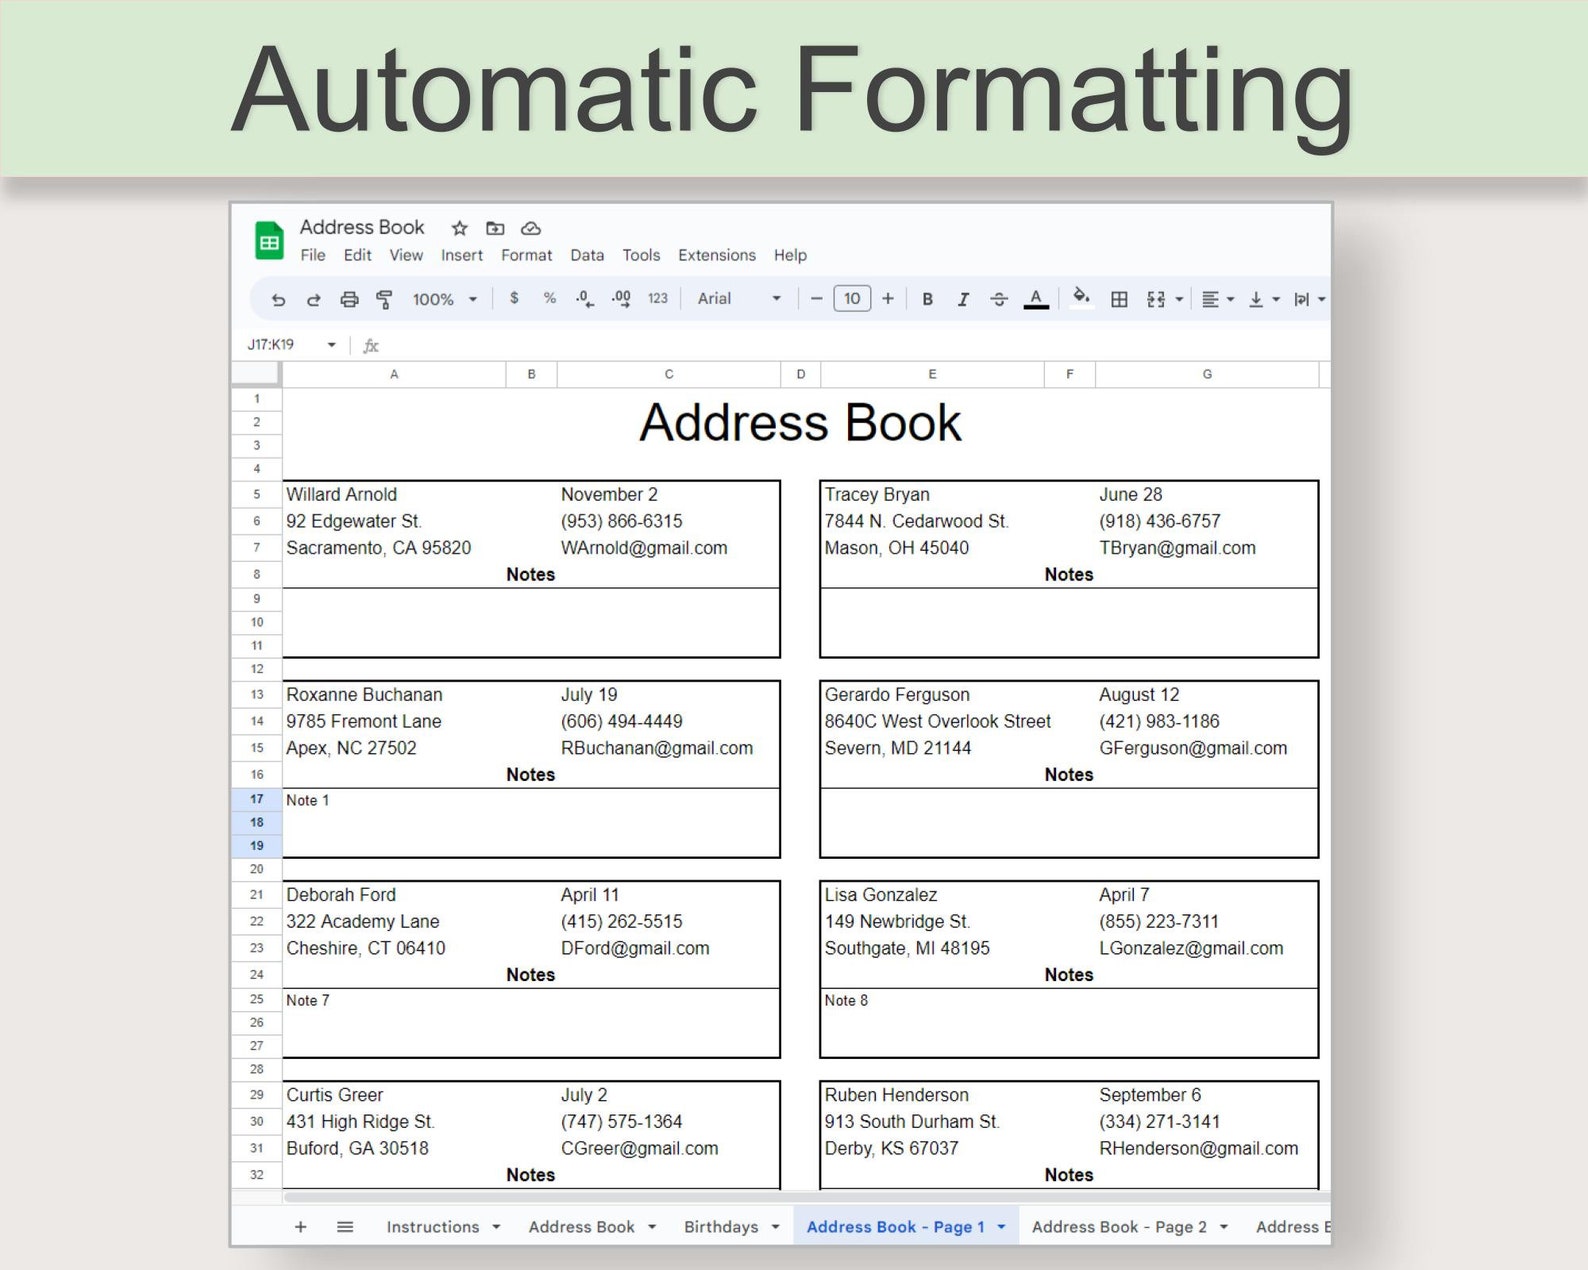Open the Arial font dropdown

click(739, 298)
